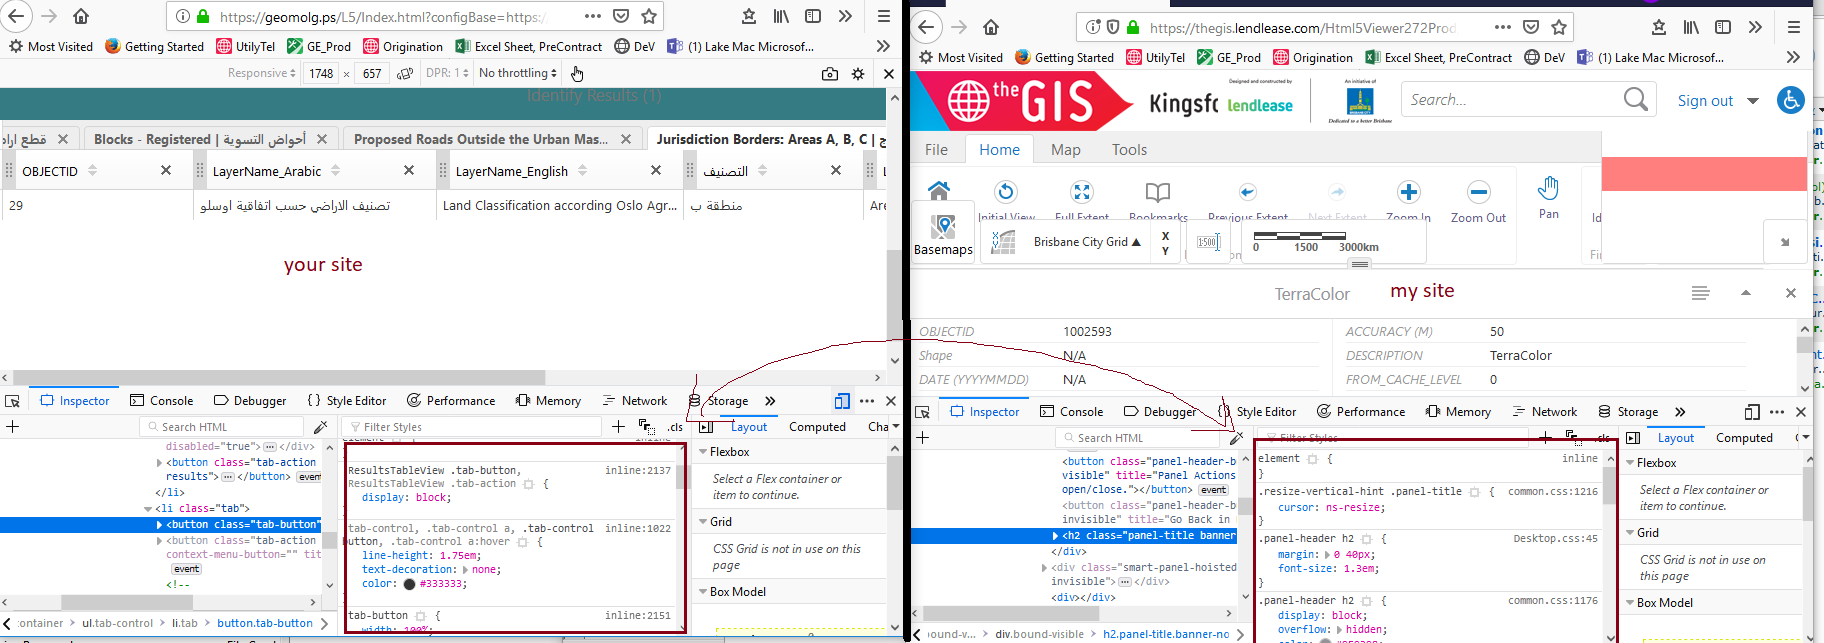Collapse li class tab tree node
The height and width of the screenshot is (643, 1824).
click(x=148, y=508)
